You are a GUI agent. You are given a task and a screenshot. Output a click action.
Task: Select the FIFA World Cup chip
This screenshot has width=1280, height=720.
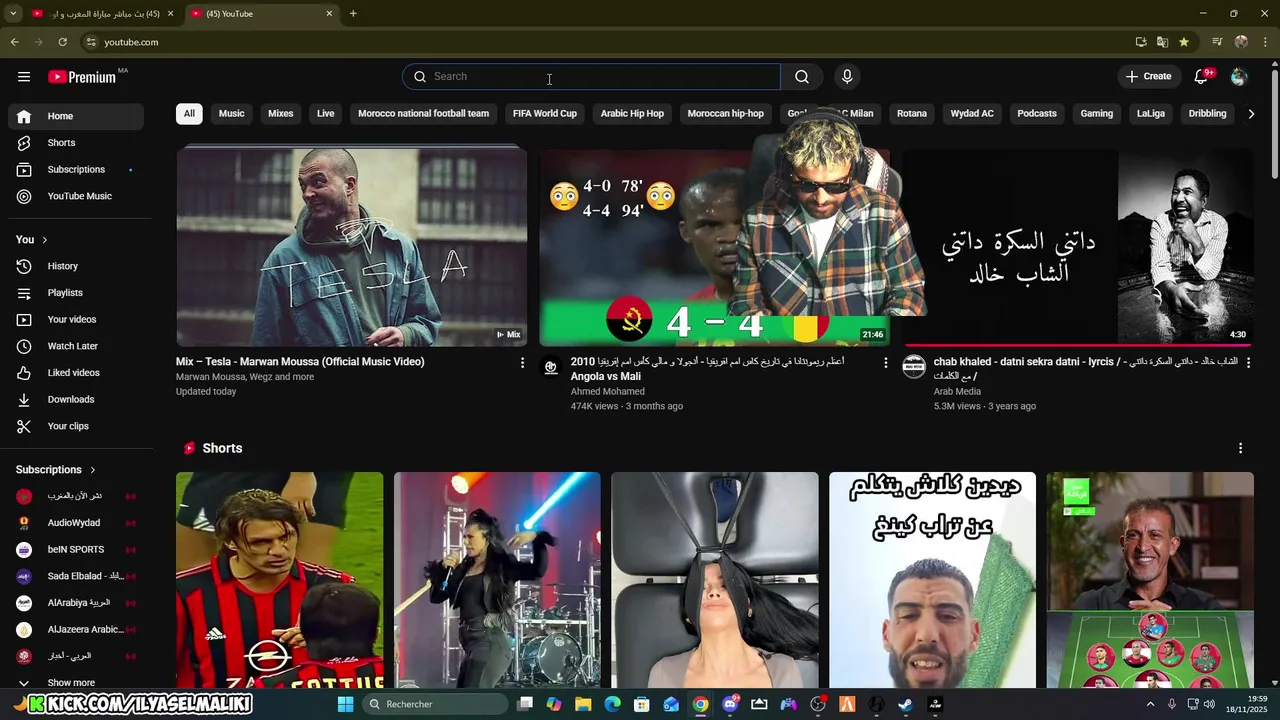coord(545,114)
